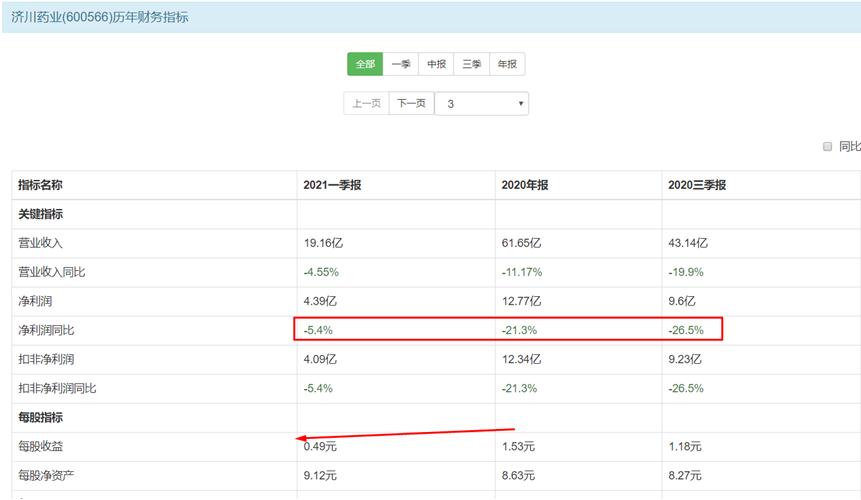Viewport: 861px width, 500px height.
Task: Select the 扣非净利润 row label
Action: coord(46,359)
